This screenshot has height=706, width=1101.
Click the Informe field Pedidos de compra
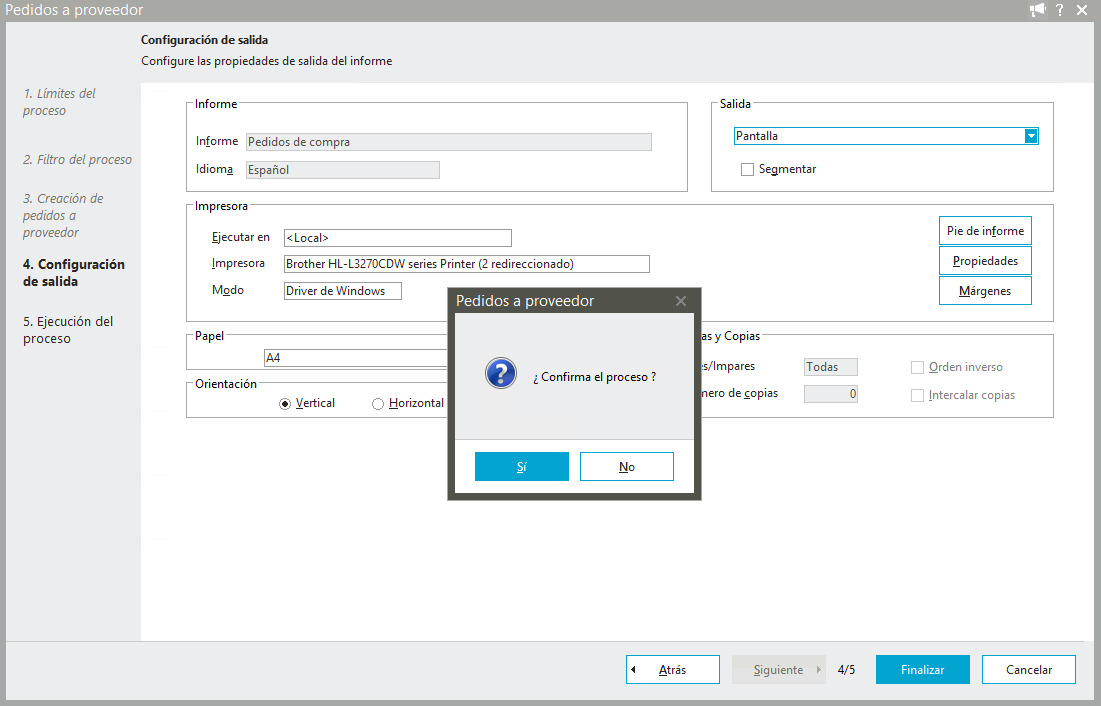pos(449,142)
